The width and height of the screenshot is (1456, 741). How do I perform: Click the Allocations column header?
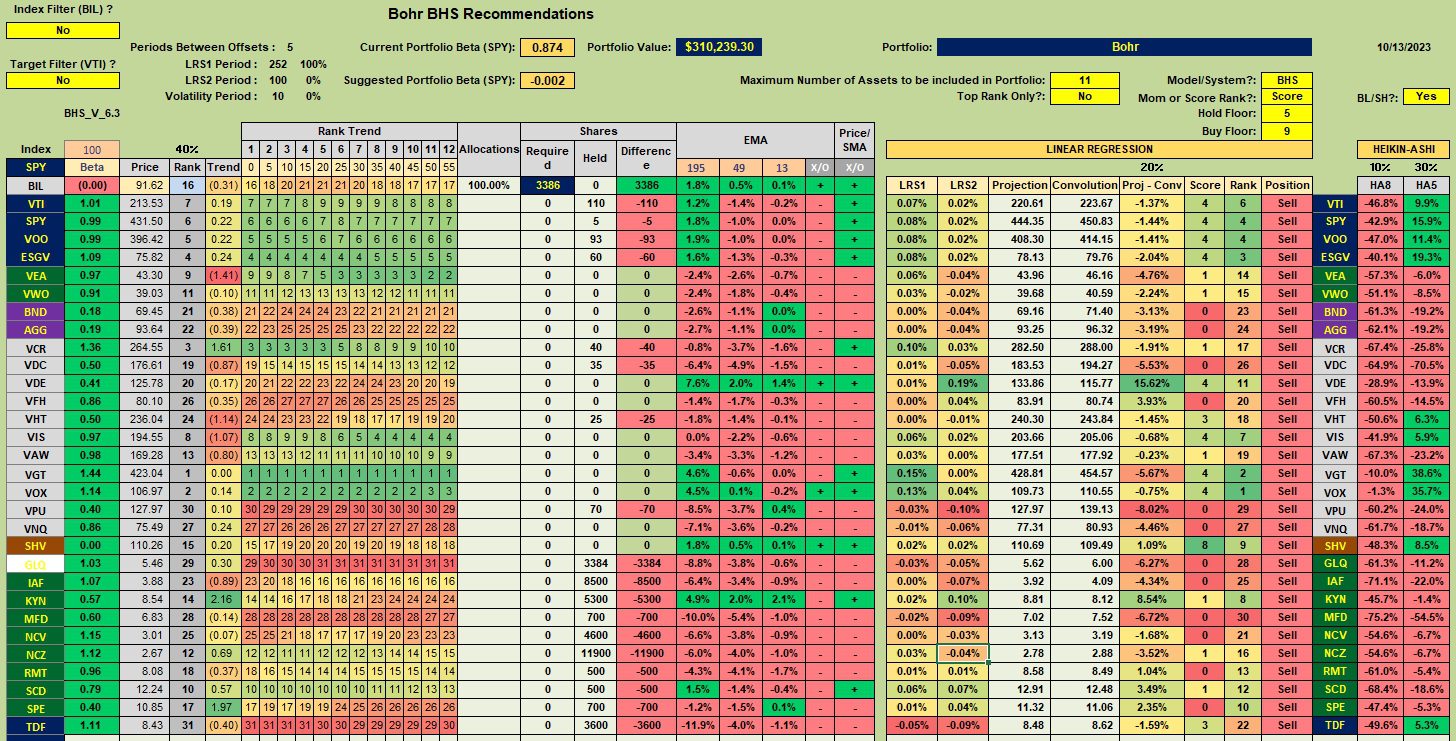[x=489, y=149]
